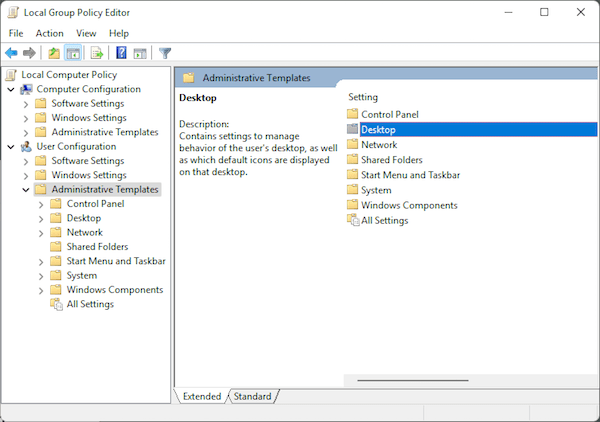
Task: Click the Setting column header
Action: (x=363, y=97)
